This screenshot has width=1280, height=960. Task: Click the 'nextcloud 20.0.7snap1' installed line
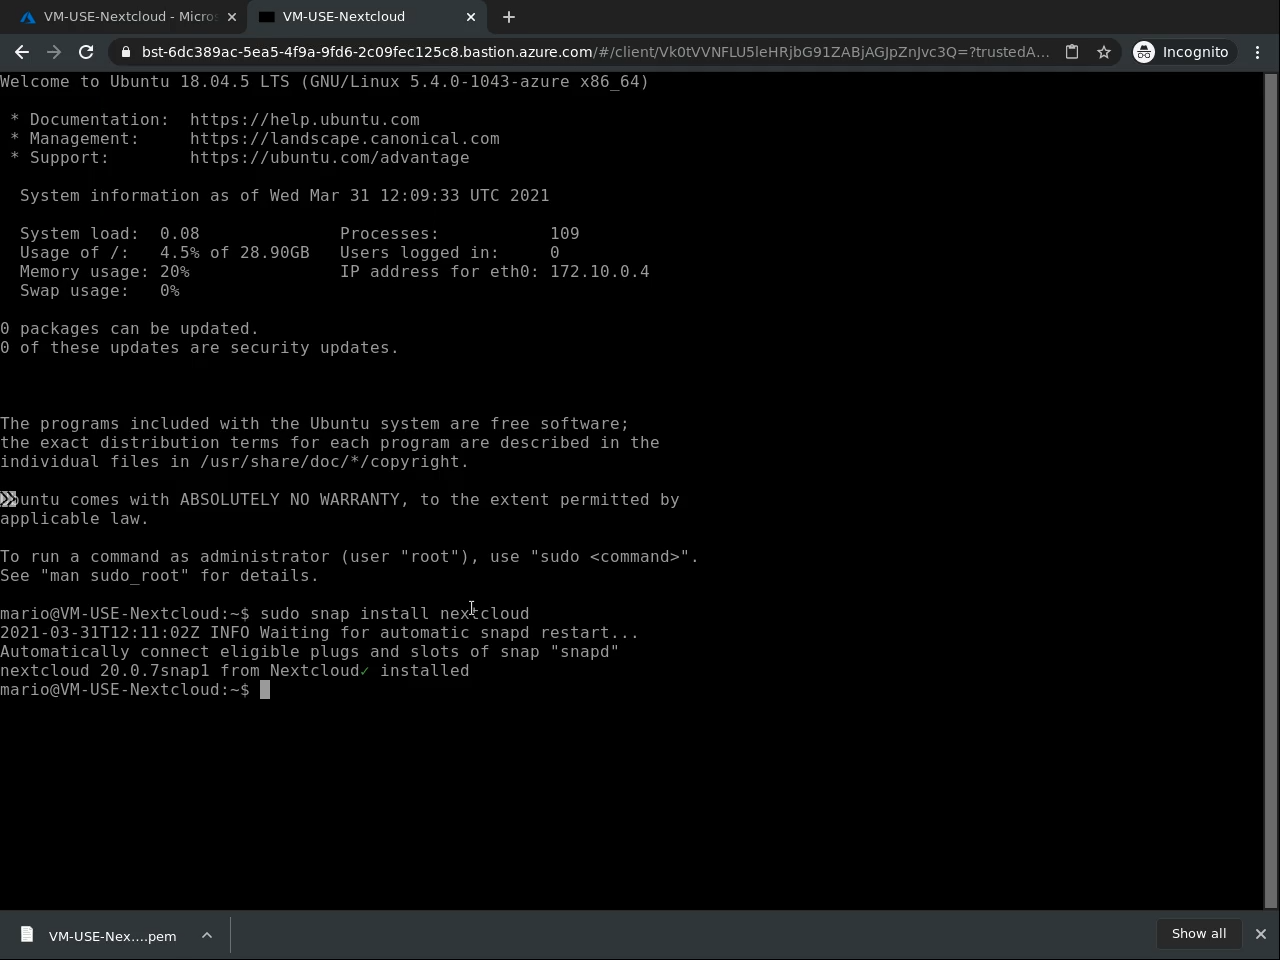[235, 670]
